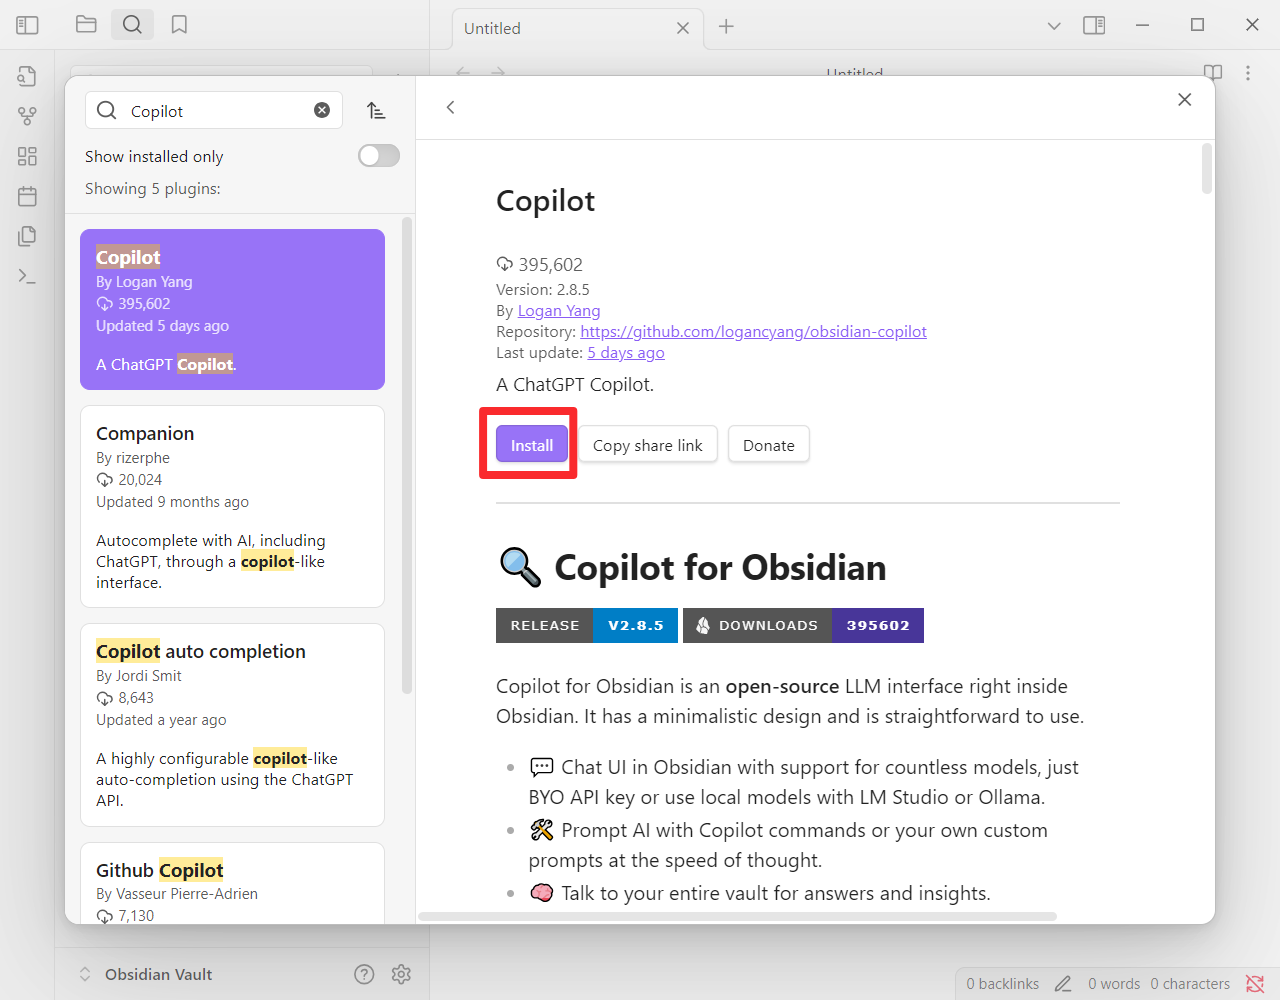This screenshot has width=1280, height=1000.
Task: Select the Copilot auto completion plugin card
Action: click(232, 725)
